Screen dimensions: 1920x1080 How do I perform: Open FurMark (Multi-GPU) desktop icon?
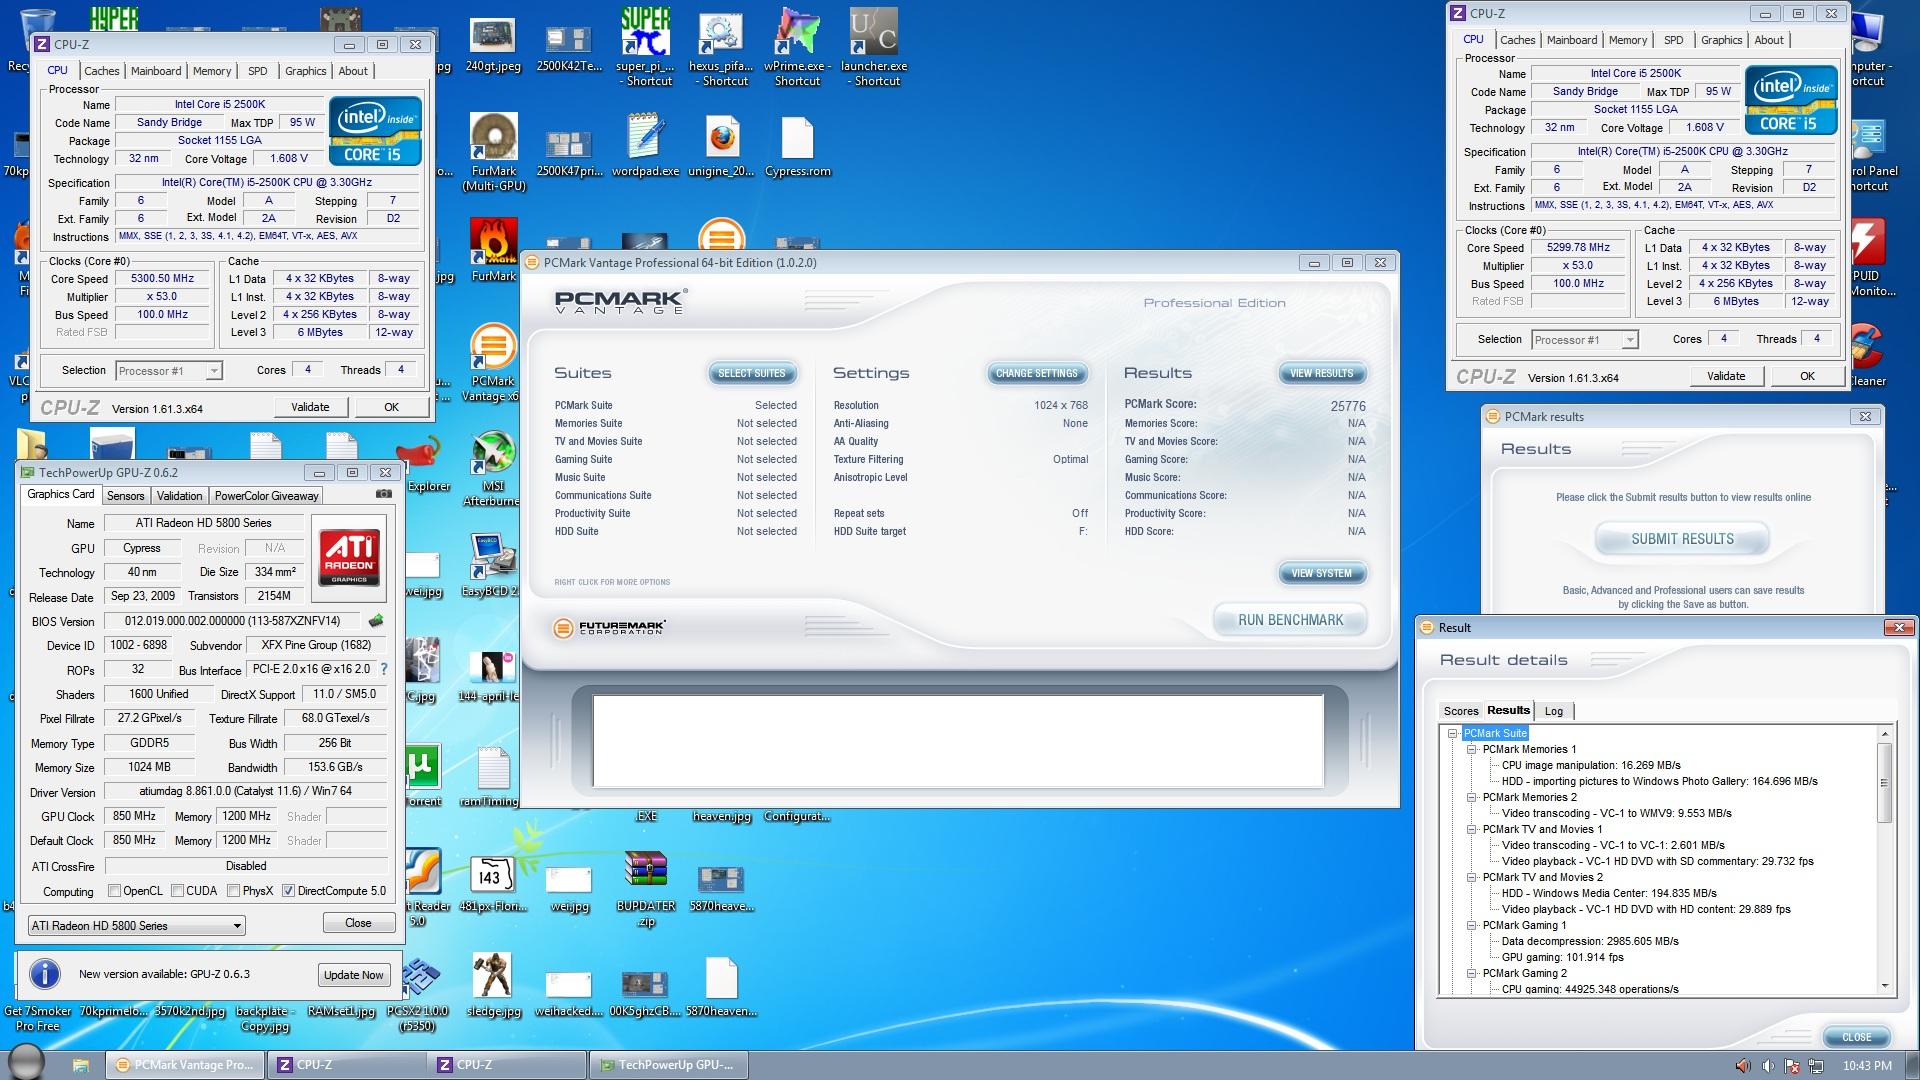tap(494, 152)
